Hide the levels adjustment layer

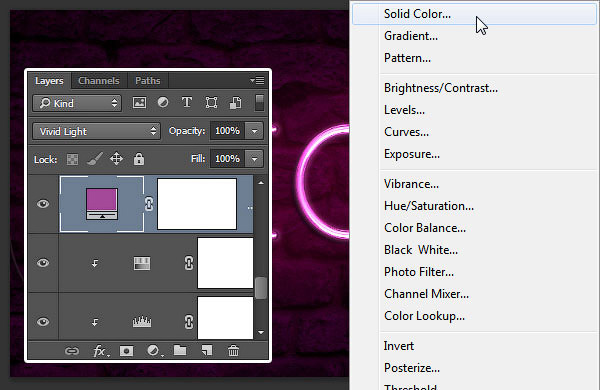pyautogui.click(x=43, y=321)
